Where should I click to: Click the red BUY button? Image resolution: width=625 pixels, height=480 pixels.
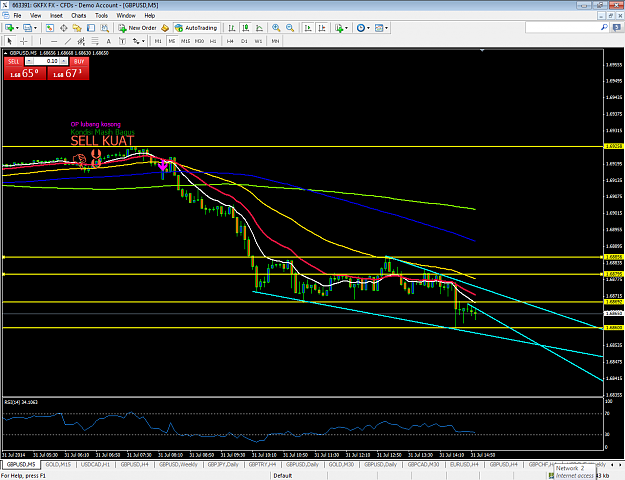(x=79, y=61)
